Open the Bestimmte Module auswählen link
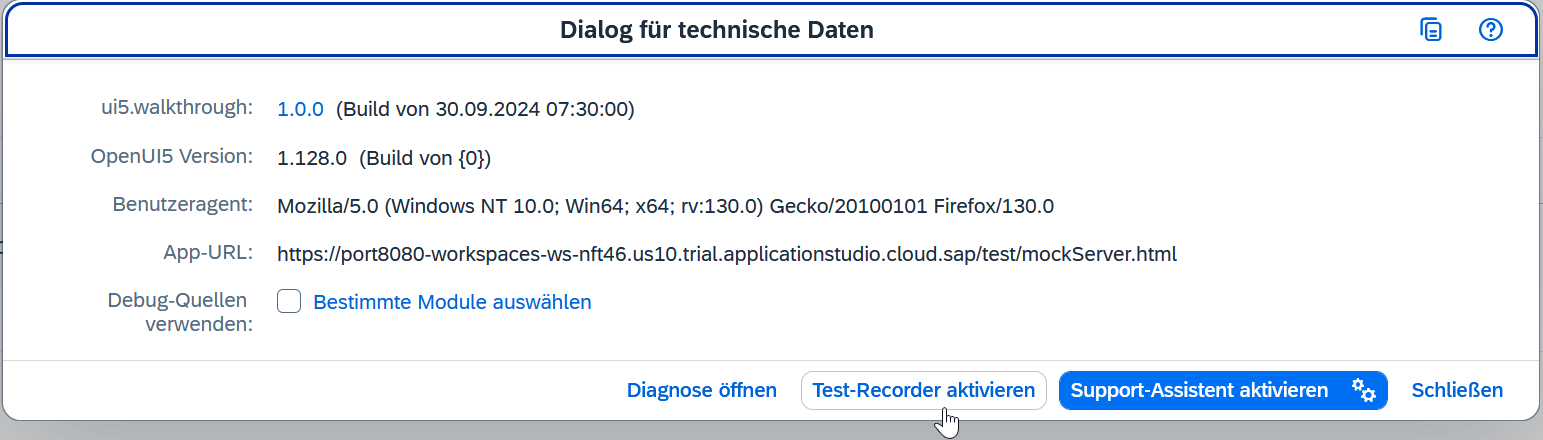This screenshot has width=1543, height=440. [452, 302]
